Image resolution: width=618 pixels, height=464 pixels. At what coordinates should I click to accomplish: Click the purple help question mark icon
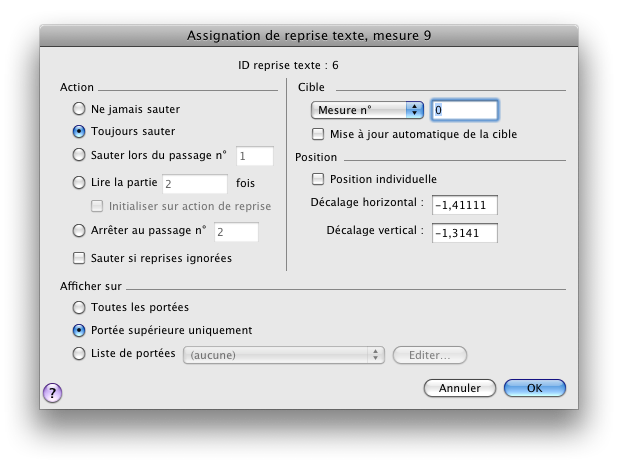click(54, 392)
